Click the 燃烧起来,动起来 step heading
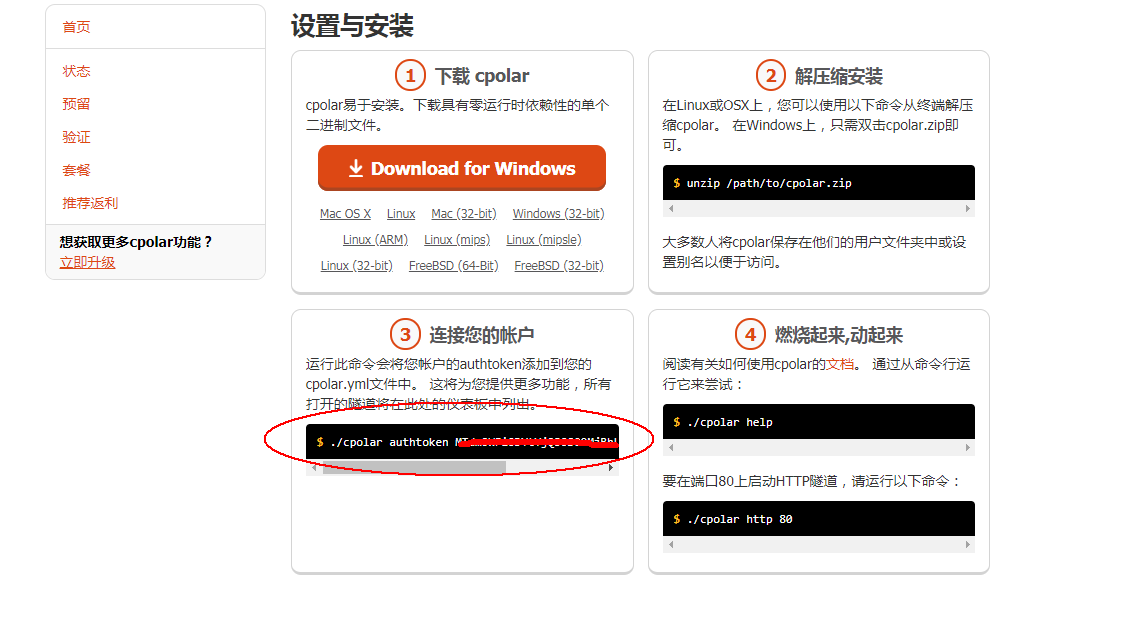 click(839, 335)
